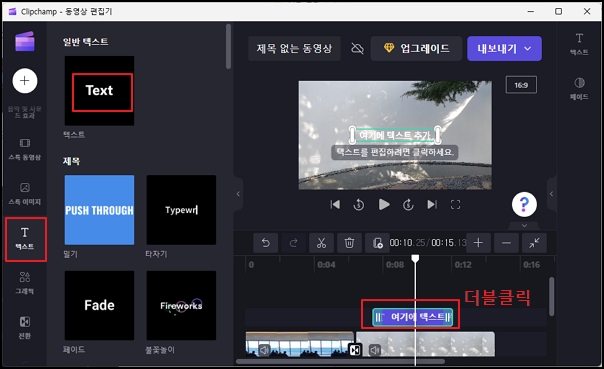The width and height of the screenshot is (604, 369).
Task: Edit the 제목 없는 동영상 project title
Action: (294, 49)
